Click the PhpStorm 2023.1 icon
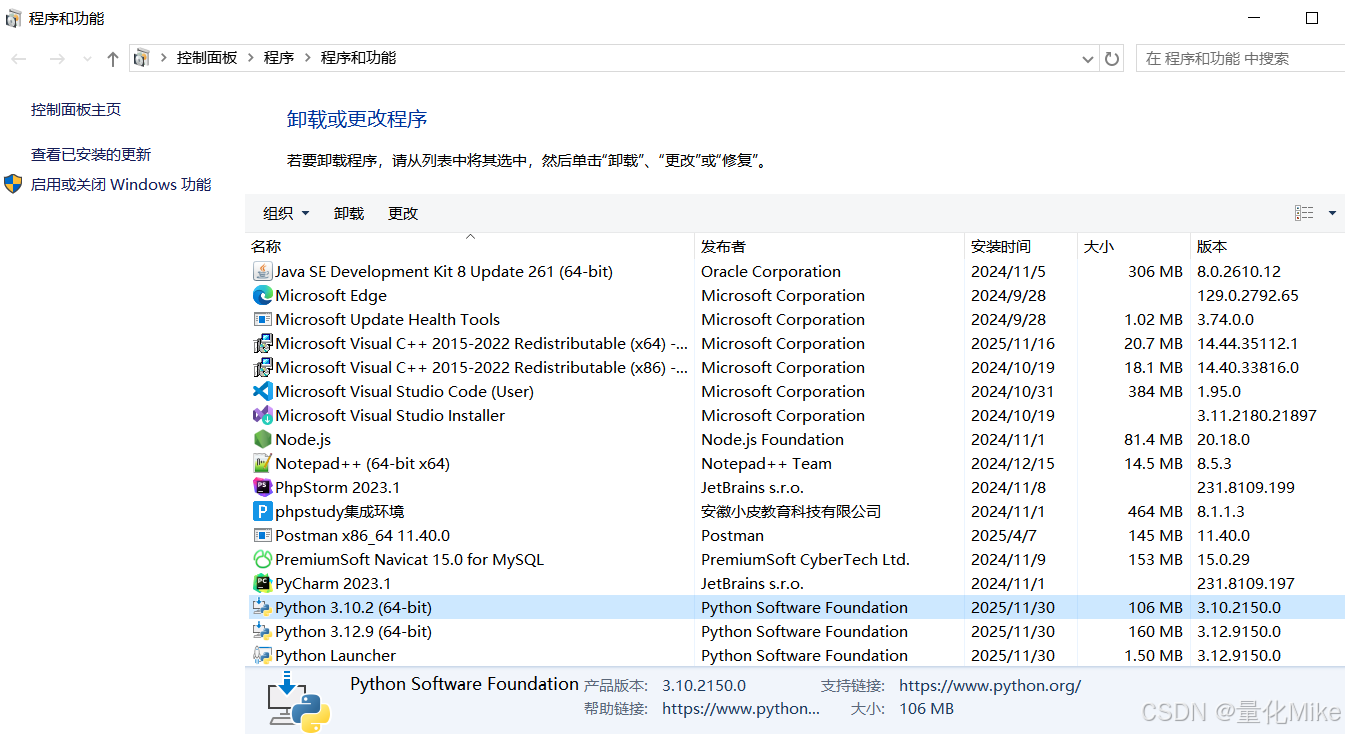 click(x=263, y=487)
